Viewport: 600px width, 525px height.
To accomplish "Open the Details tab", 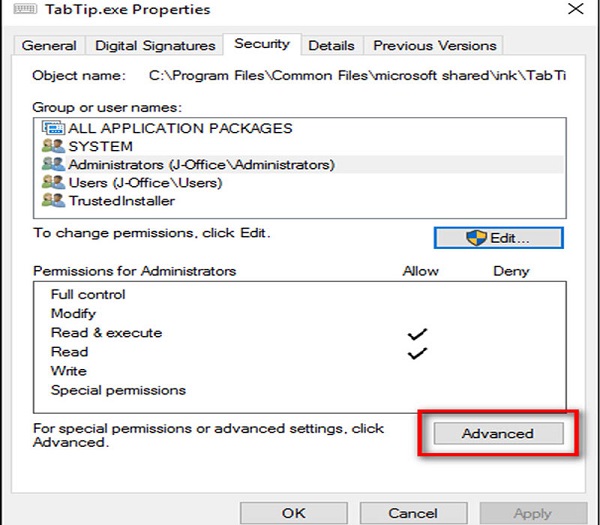I will 331,46.
